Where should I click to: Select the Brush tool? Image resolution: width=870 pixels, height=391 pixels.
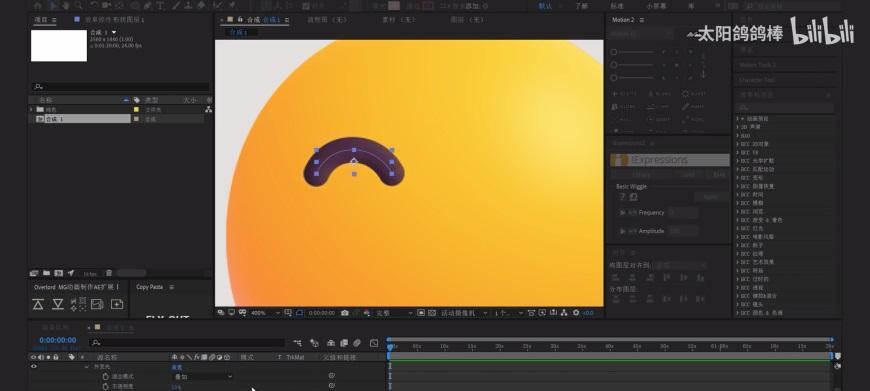[x=176, y=6]
